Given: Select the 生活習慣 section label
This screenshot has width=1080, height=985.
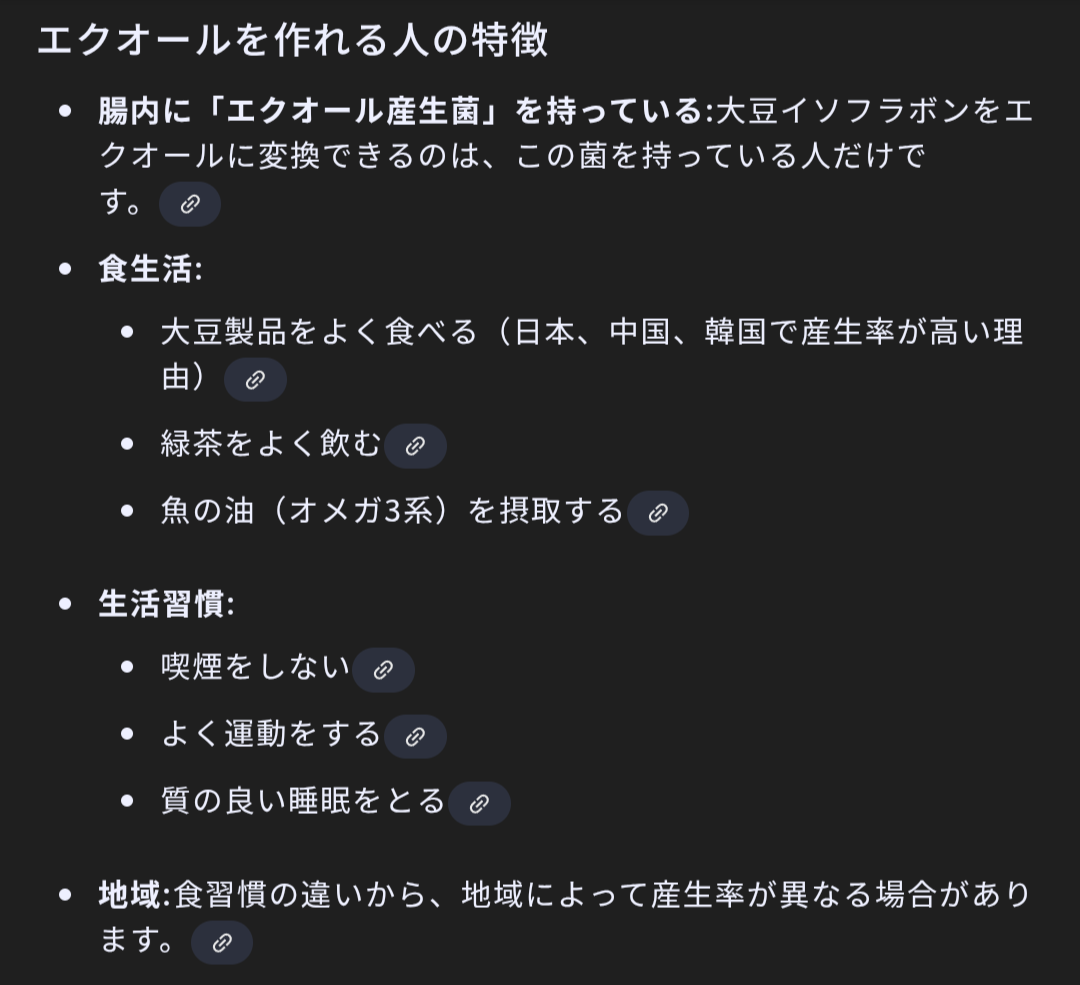Looking at the screenshot, I should [x=163, y=605].
